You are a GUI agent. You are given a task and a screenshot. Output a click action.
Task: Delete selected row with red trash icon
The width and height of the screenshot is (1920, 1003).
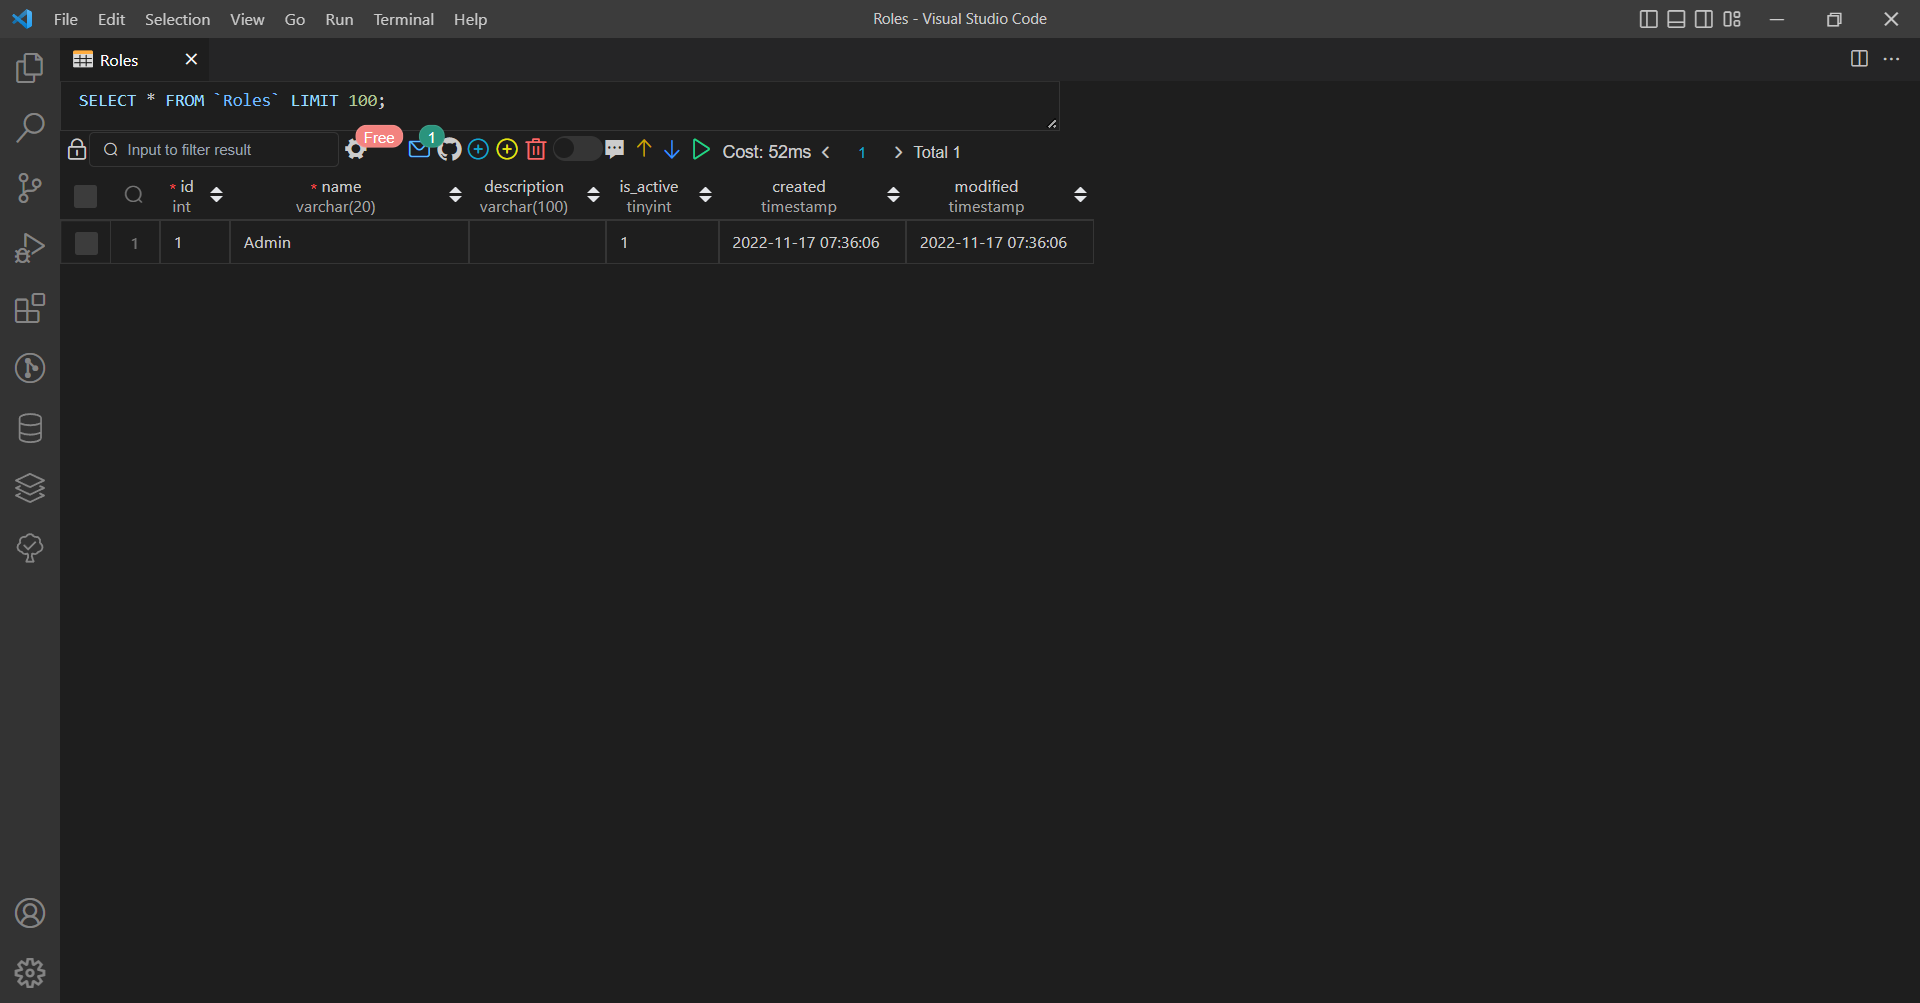(x=536, y=149)
